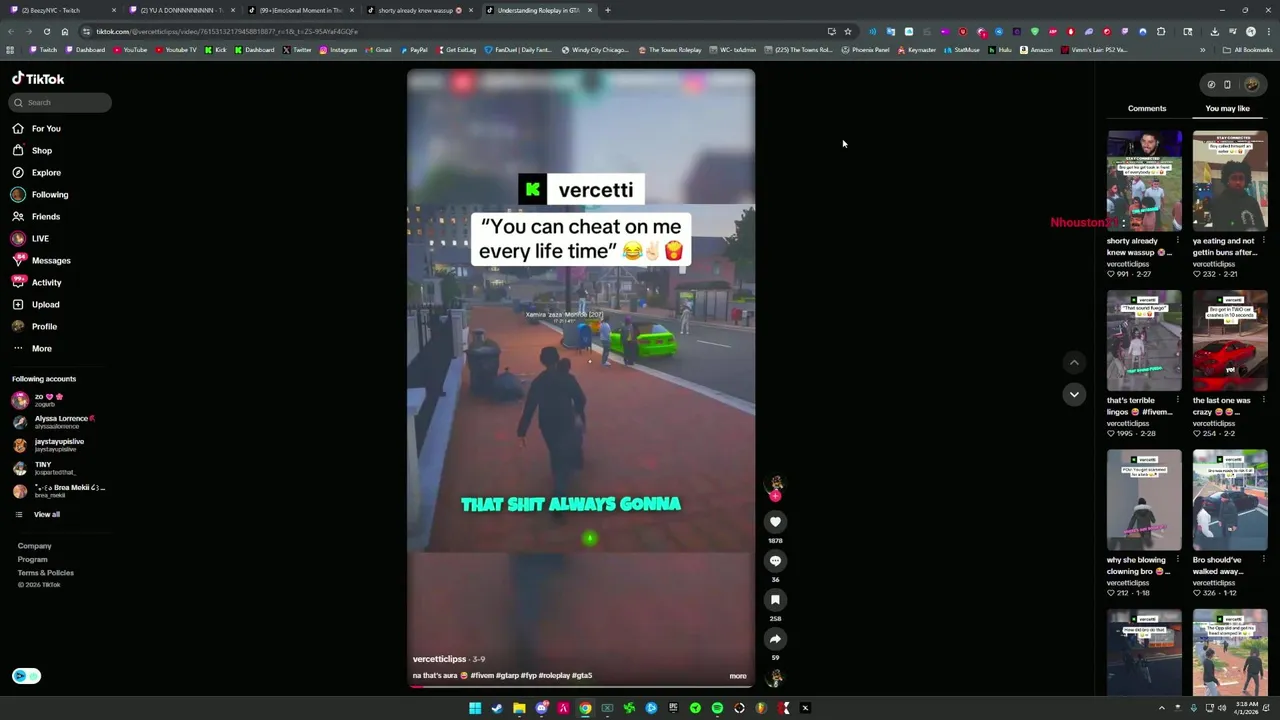Open TINY following account
1280x720 pixels.
[x=45, y=468]
